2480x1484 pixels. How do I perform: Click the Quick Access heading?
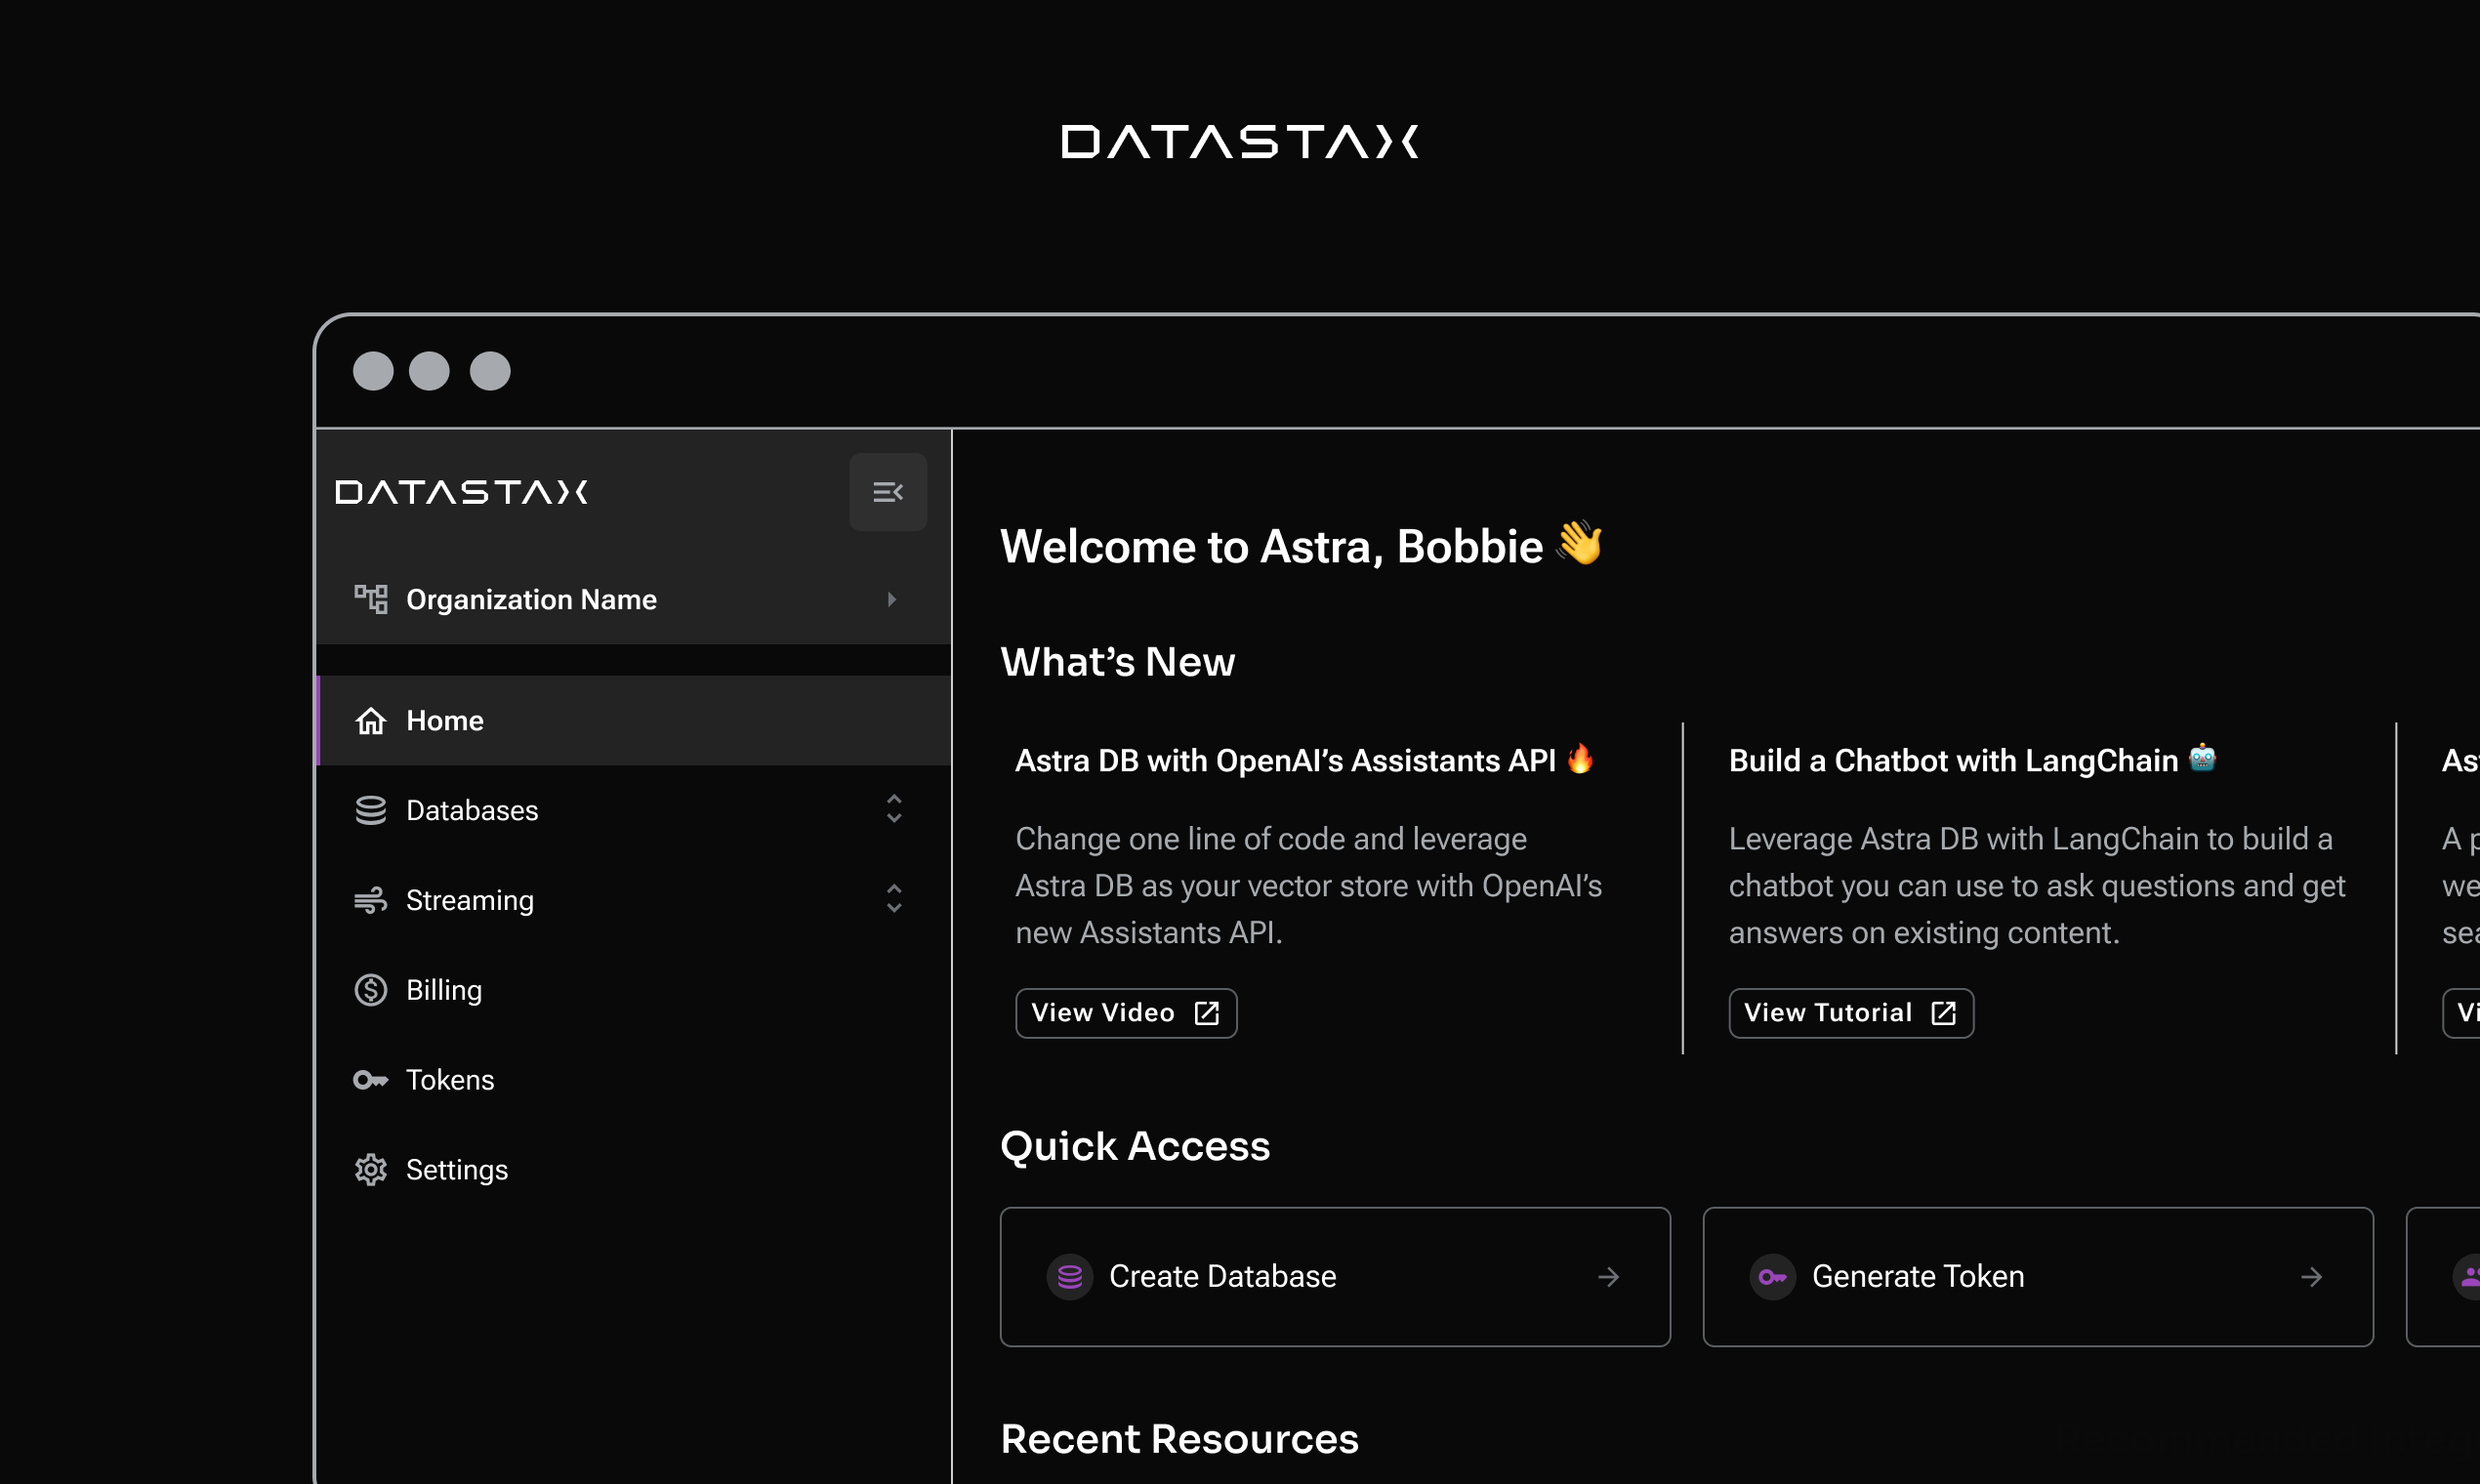point(1135,1146)
